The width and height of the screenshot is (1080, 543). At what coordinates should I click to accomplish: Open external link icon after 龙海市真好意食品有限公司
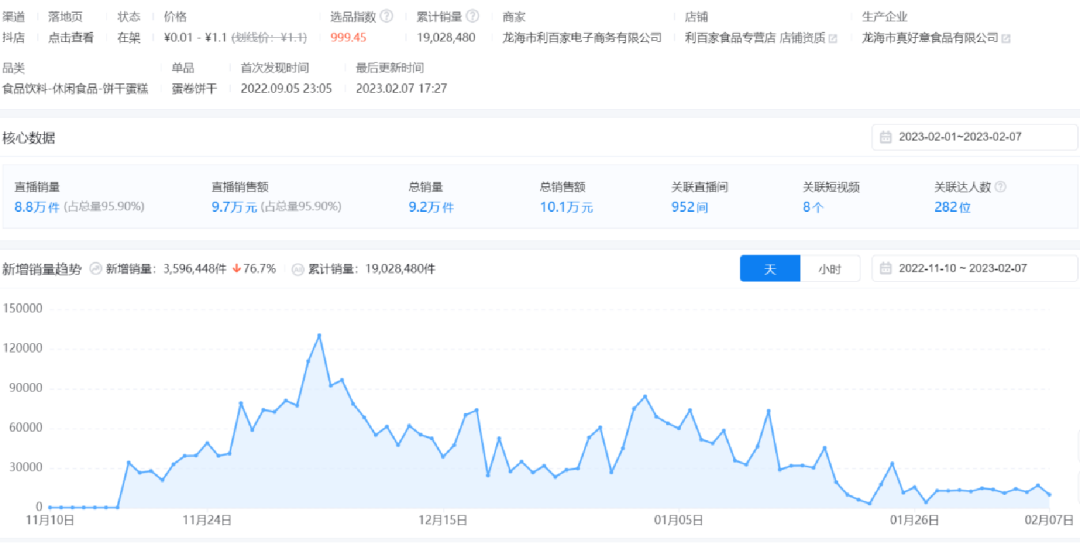[x=1005, y=38]
